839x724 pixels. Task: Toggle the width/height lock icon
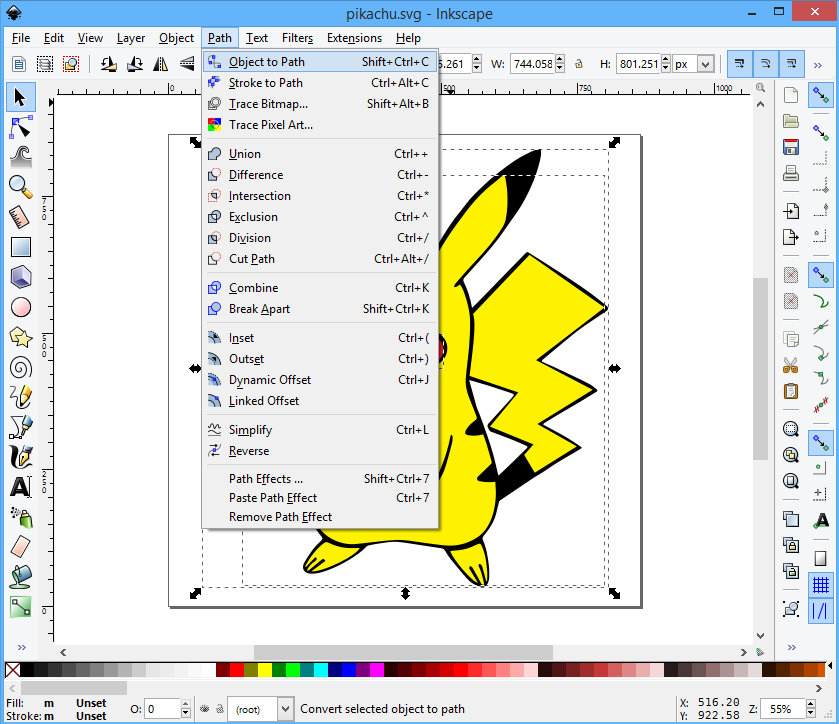579,64
